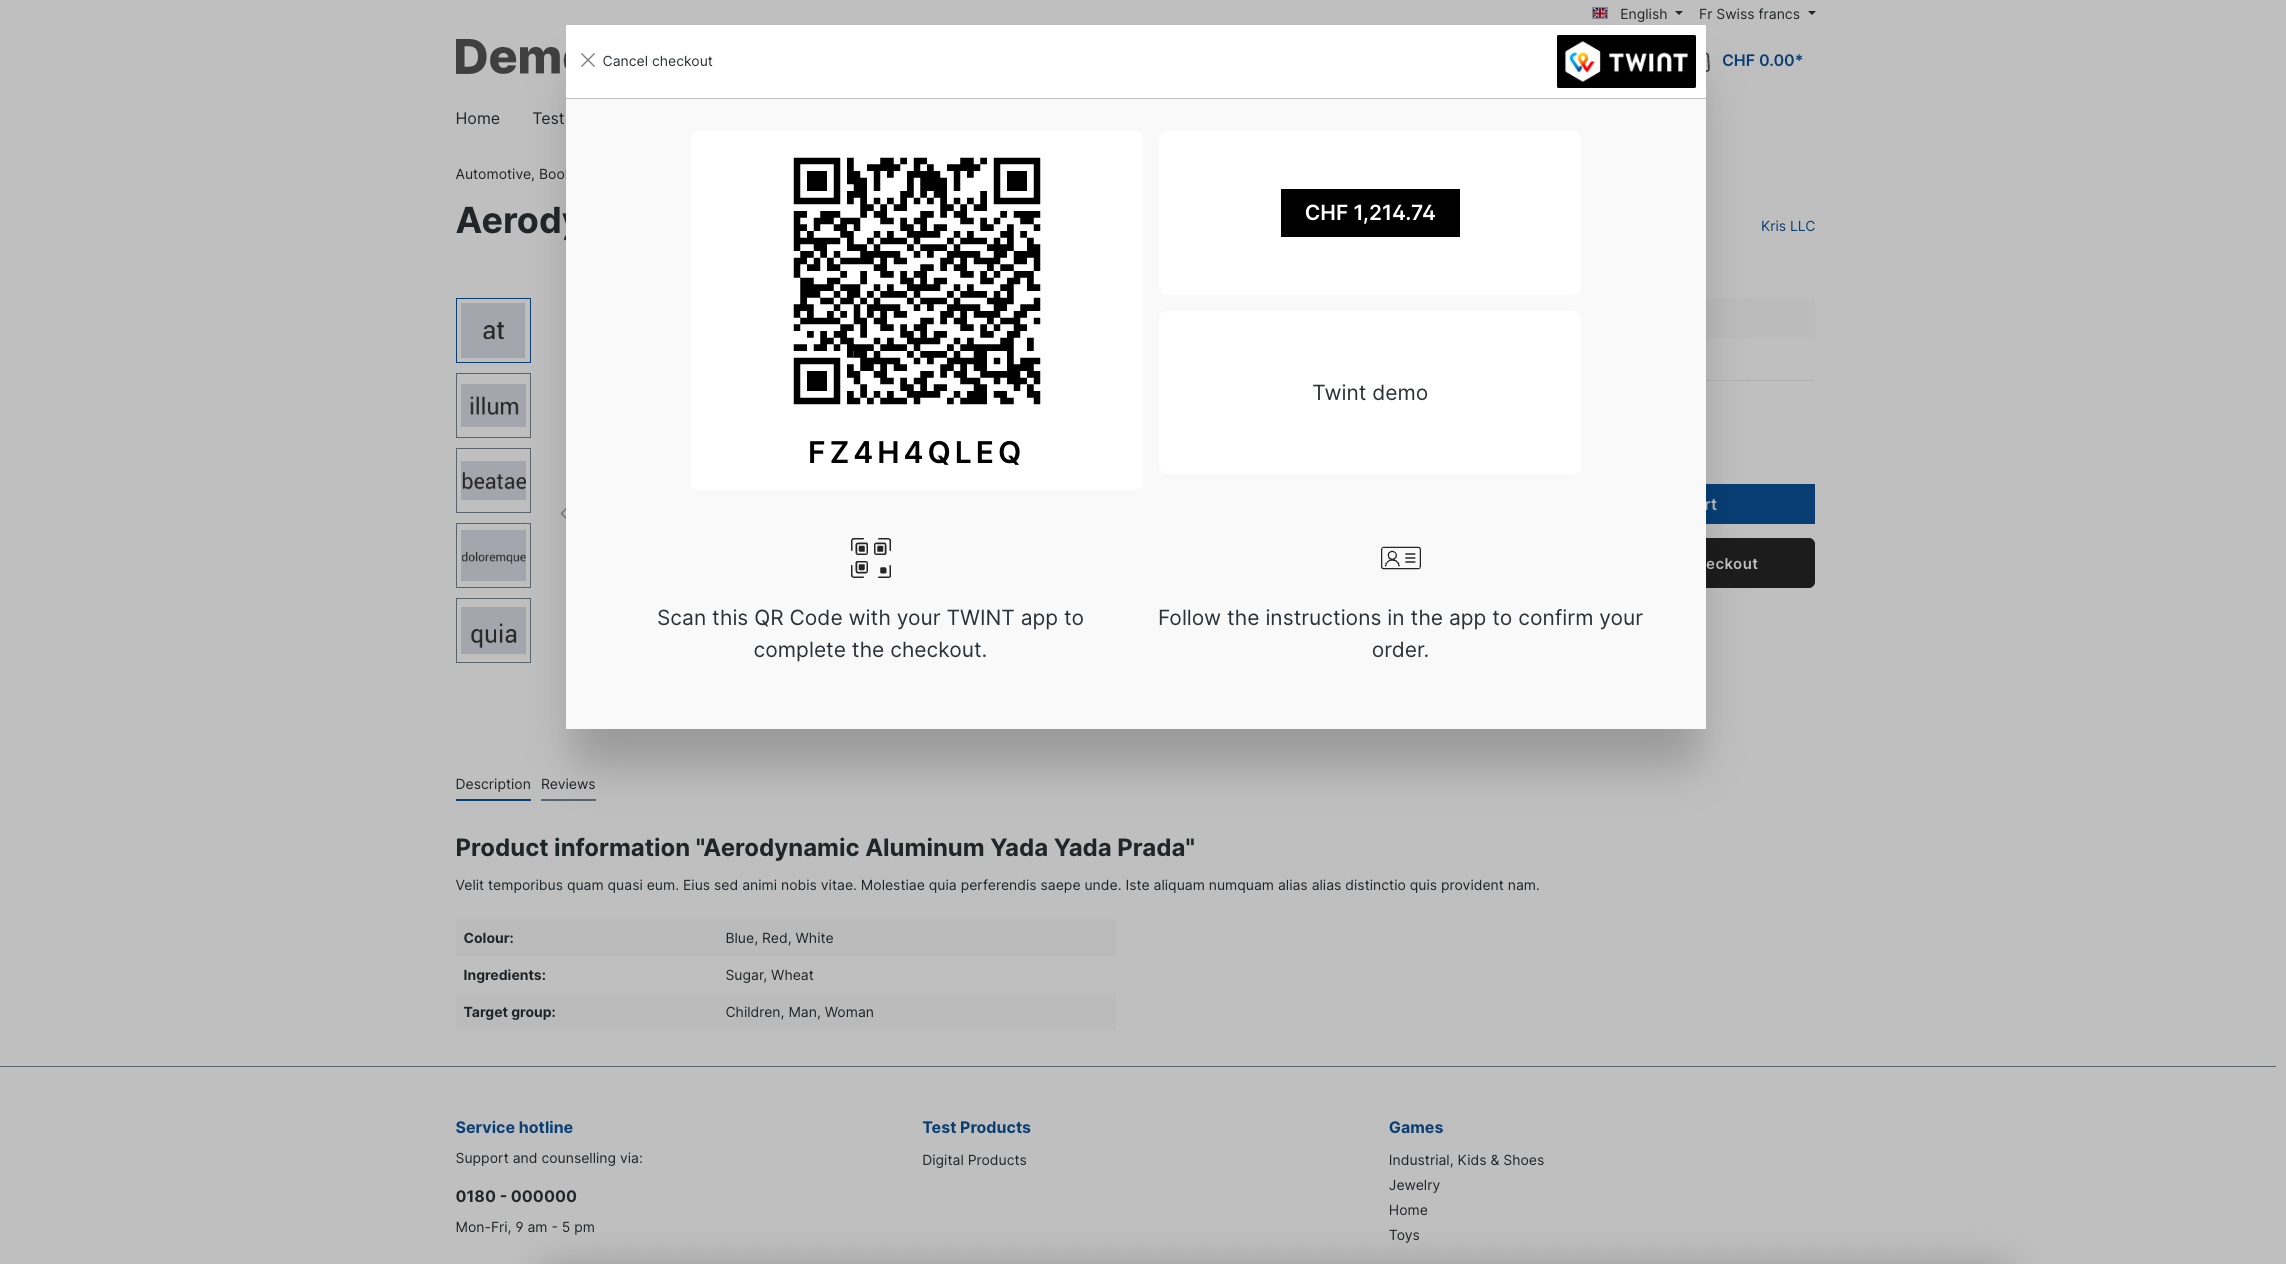Open the English language dropdown
This screenshot has height=1264, width=2286.
[1650, 14]
